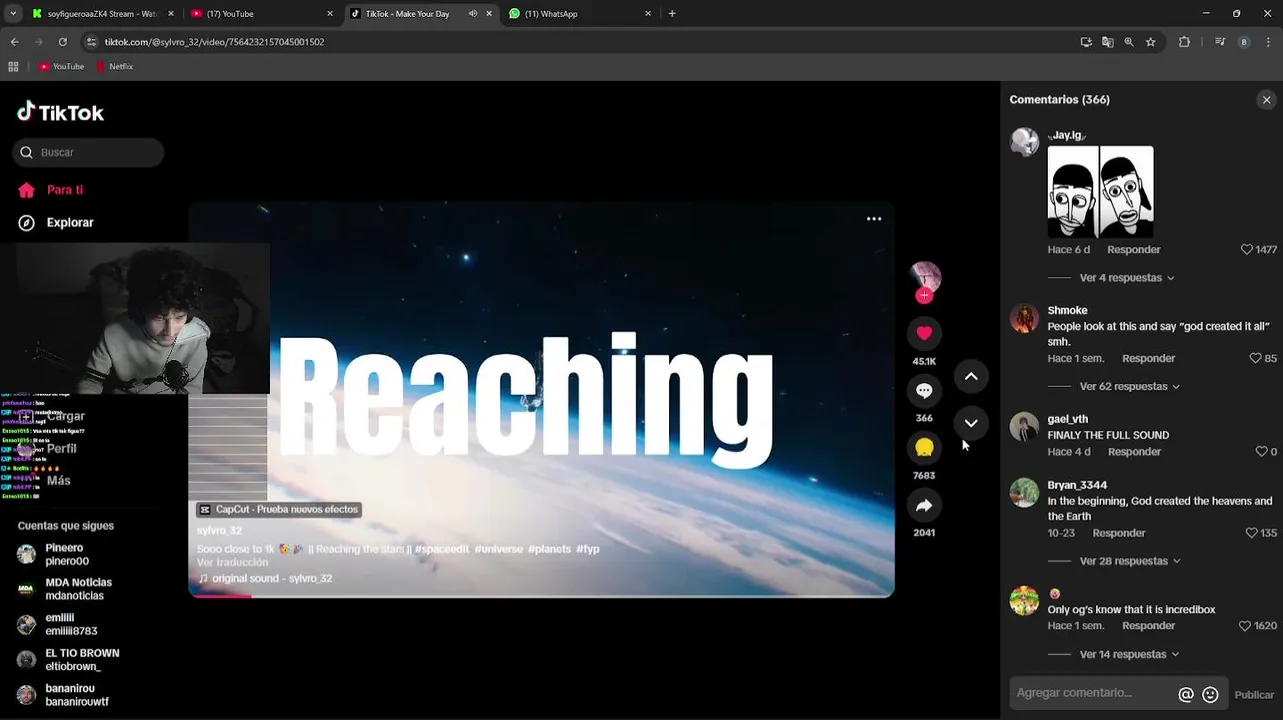Click Ver traducción link
The image size is (1283, 720).
point(233,563)
